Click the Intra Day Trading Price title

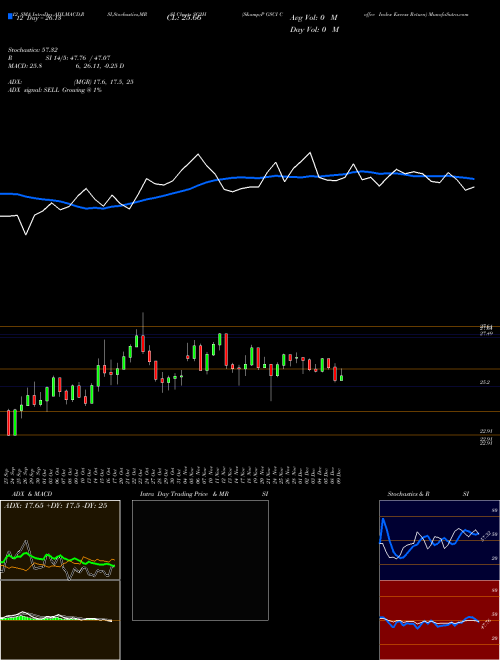coord(204,494)
